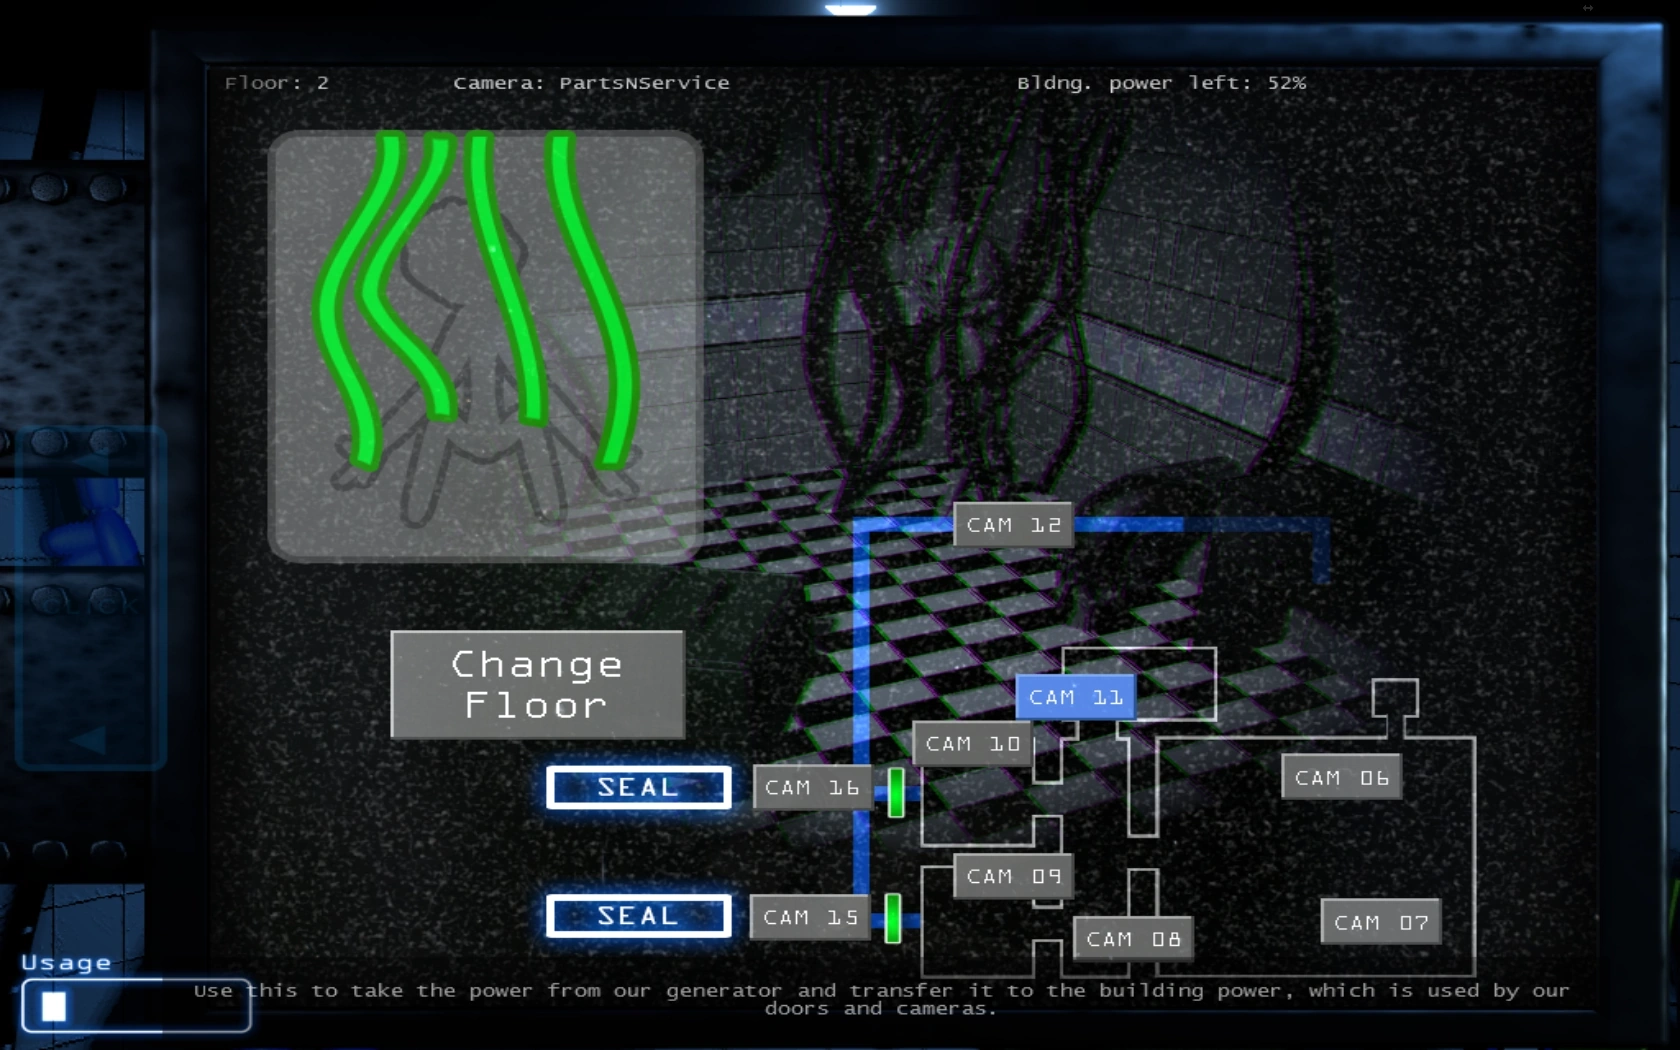Click the white monitor handle at top
Viewport: 1680px width, 1050px height.
pyautogui.click(x=850, y=9)
